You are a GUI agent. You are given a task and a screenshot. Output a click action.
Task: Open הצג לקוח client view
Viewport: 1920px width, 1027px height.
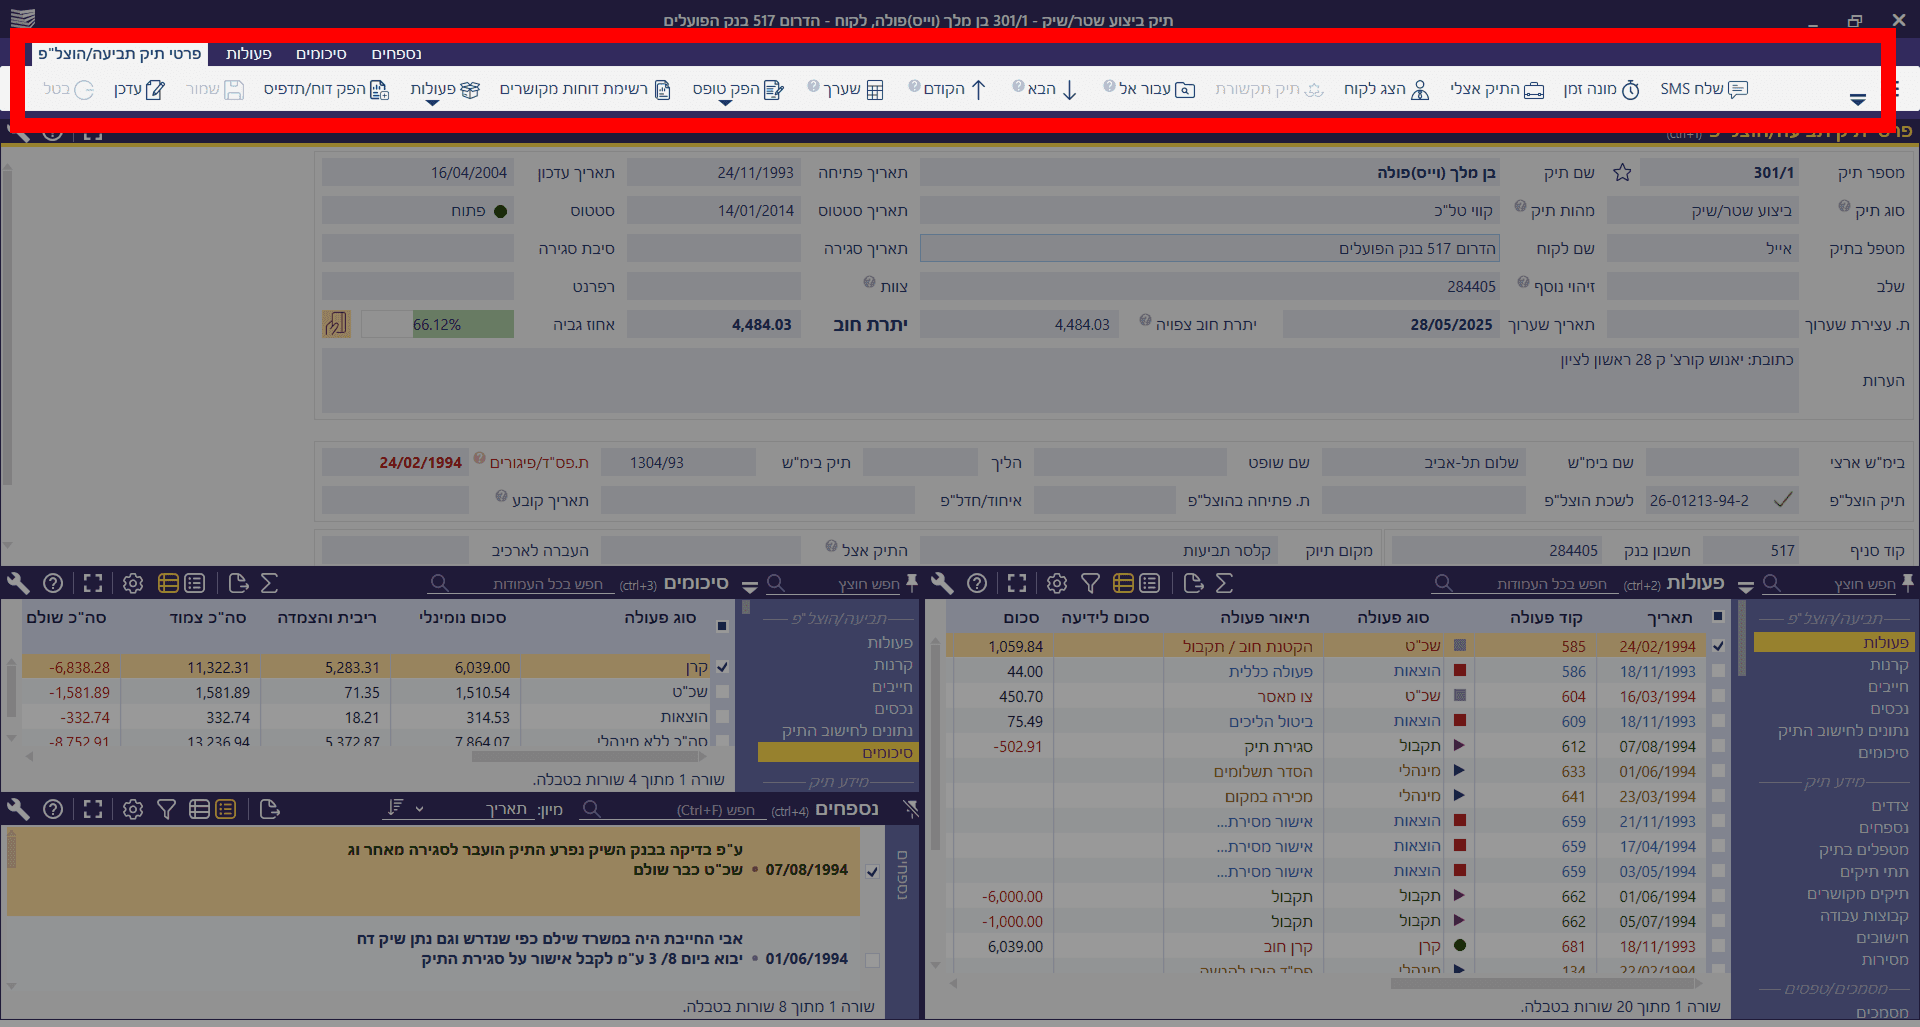1420,90
